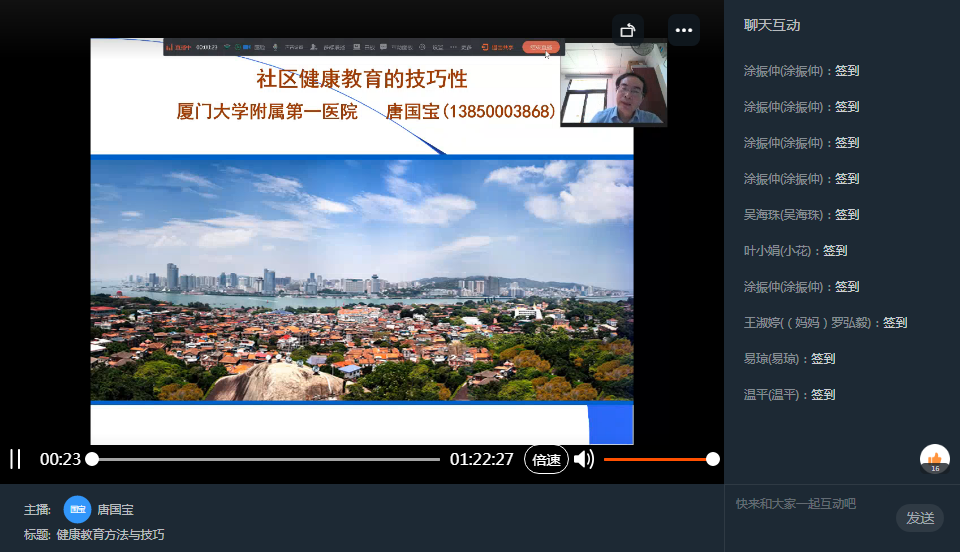The width and height of the screenshot is (960, 552).
Task: Click the host avatar of 唐国宝
Action: point(77,509)
